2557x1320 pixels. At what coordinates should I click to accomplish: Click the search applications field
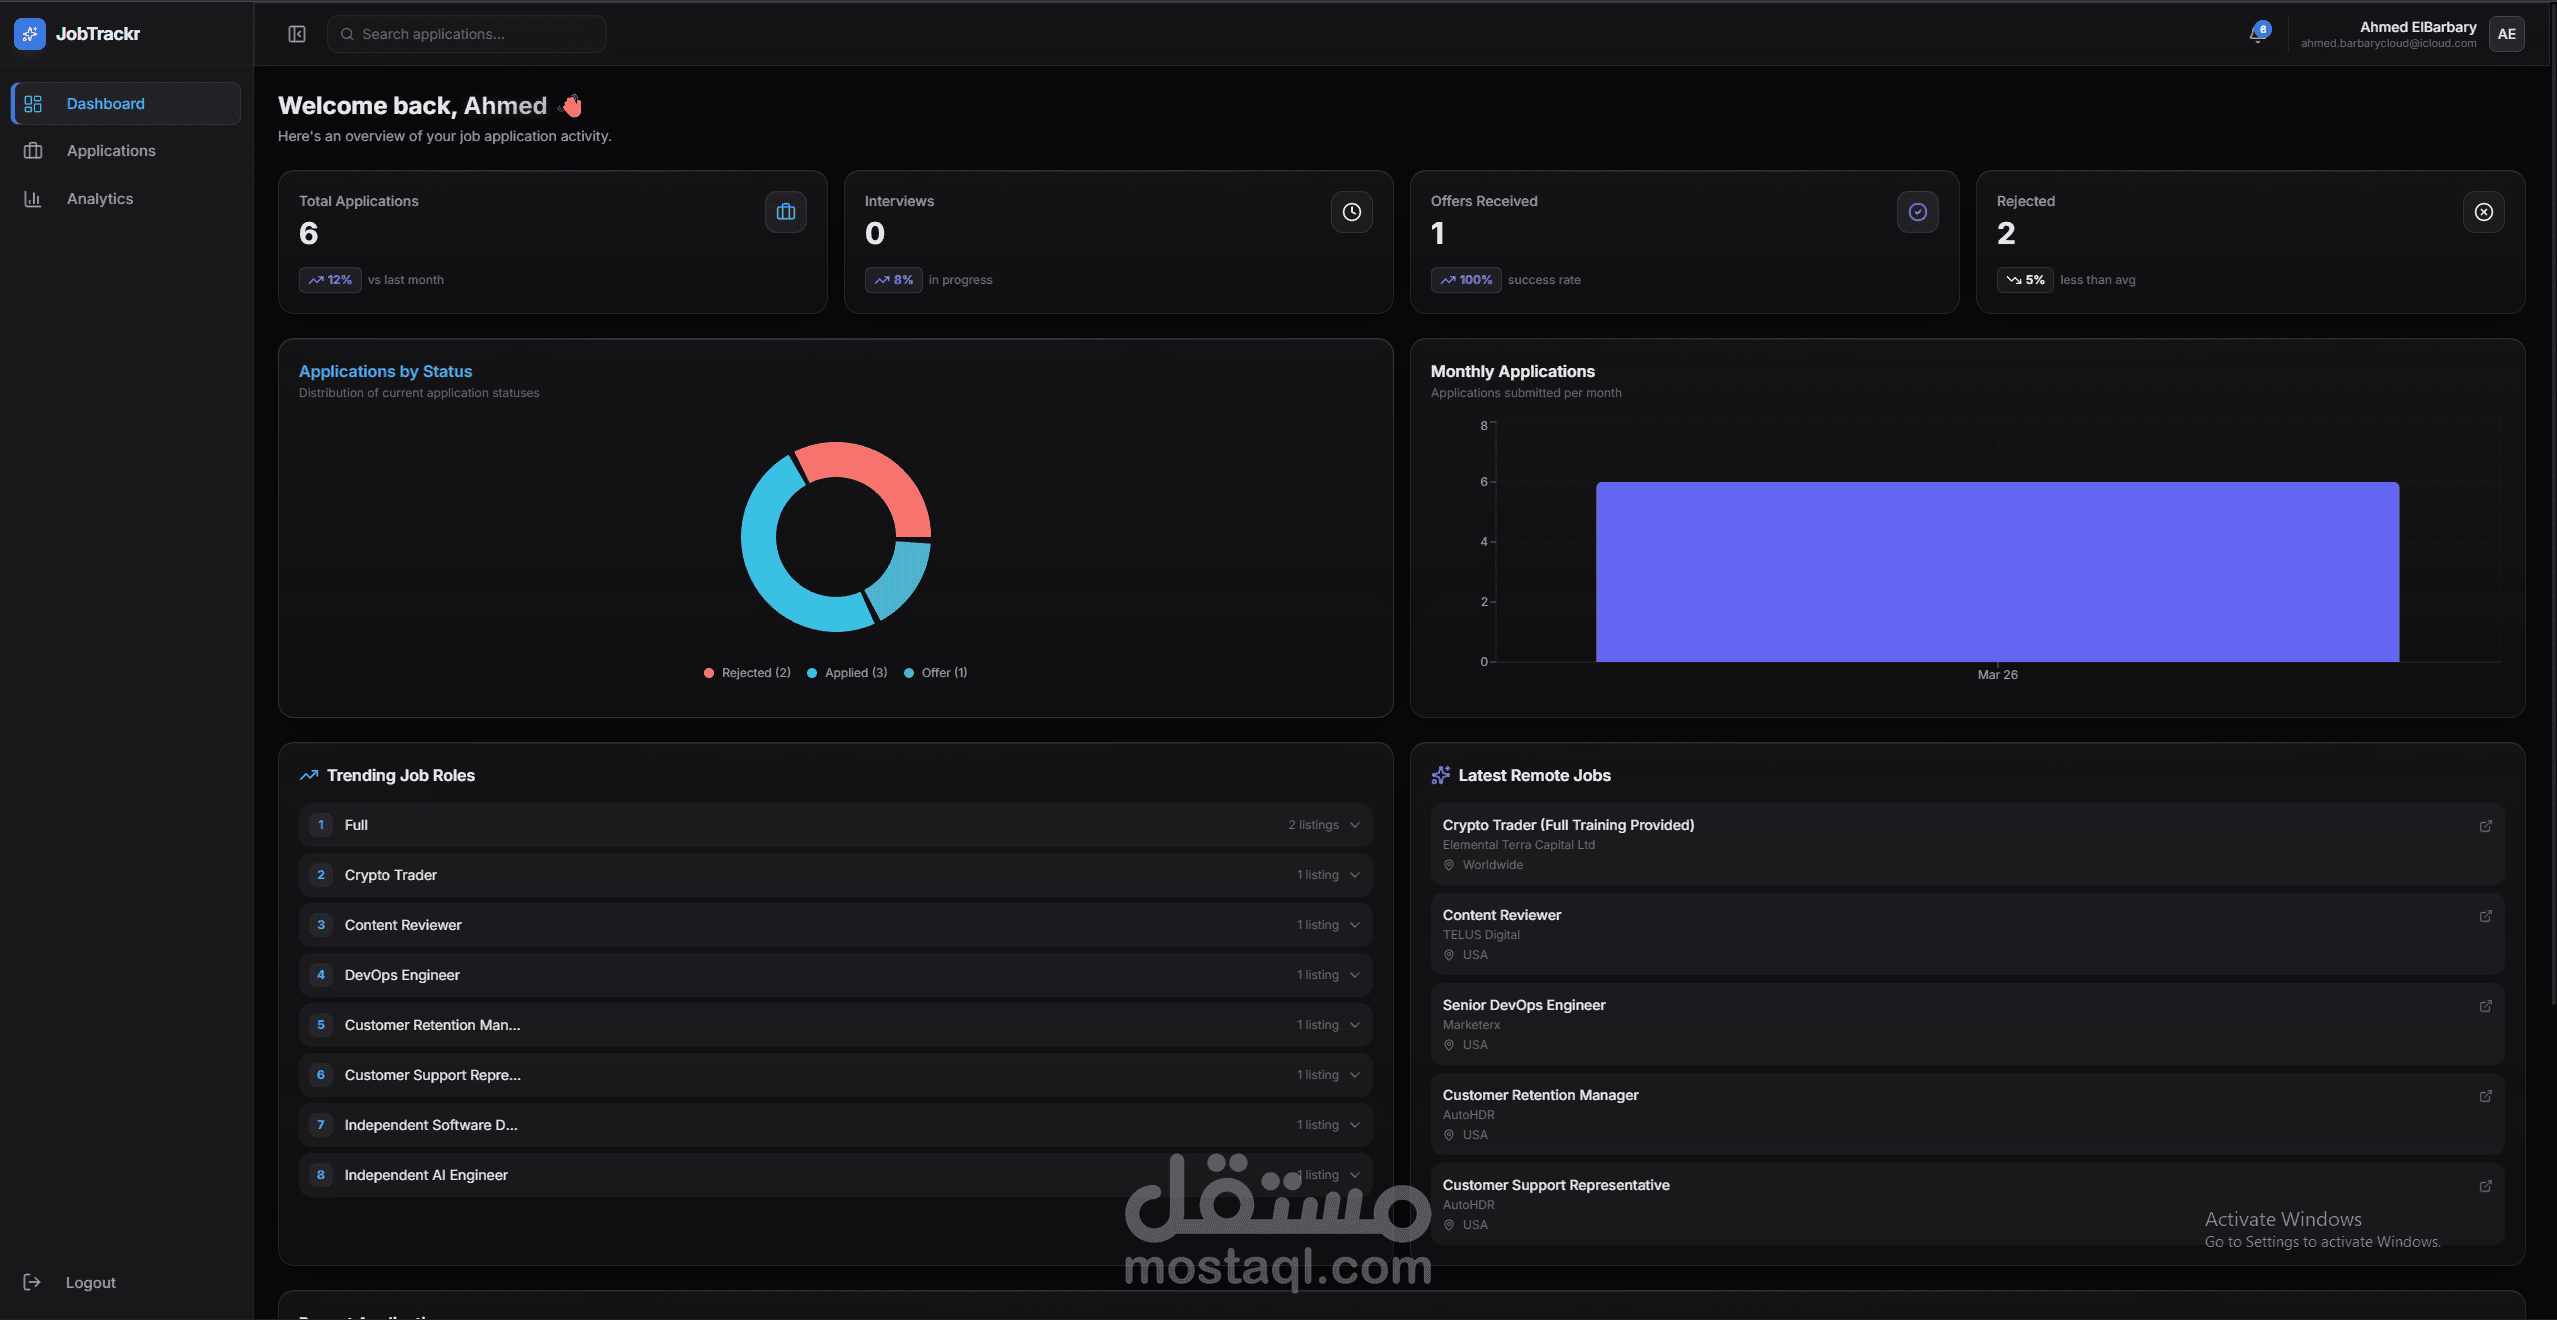466,33
